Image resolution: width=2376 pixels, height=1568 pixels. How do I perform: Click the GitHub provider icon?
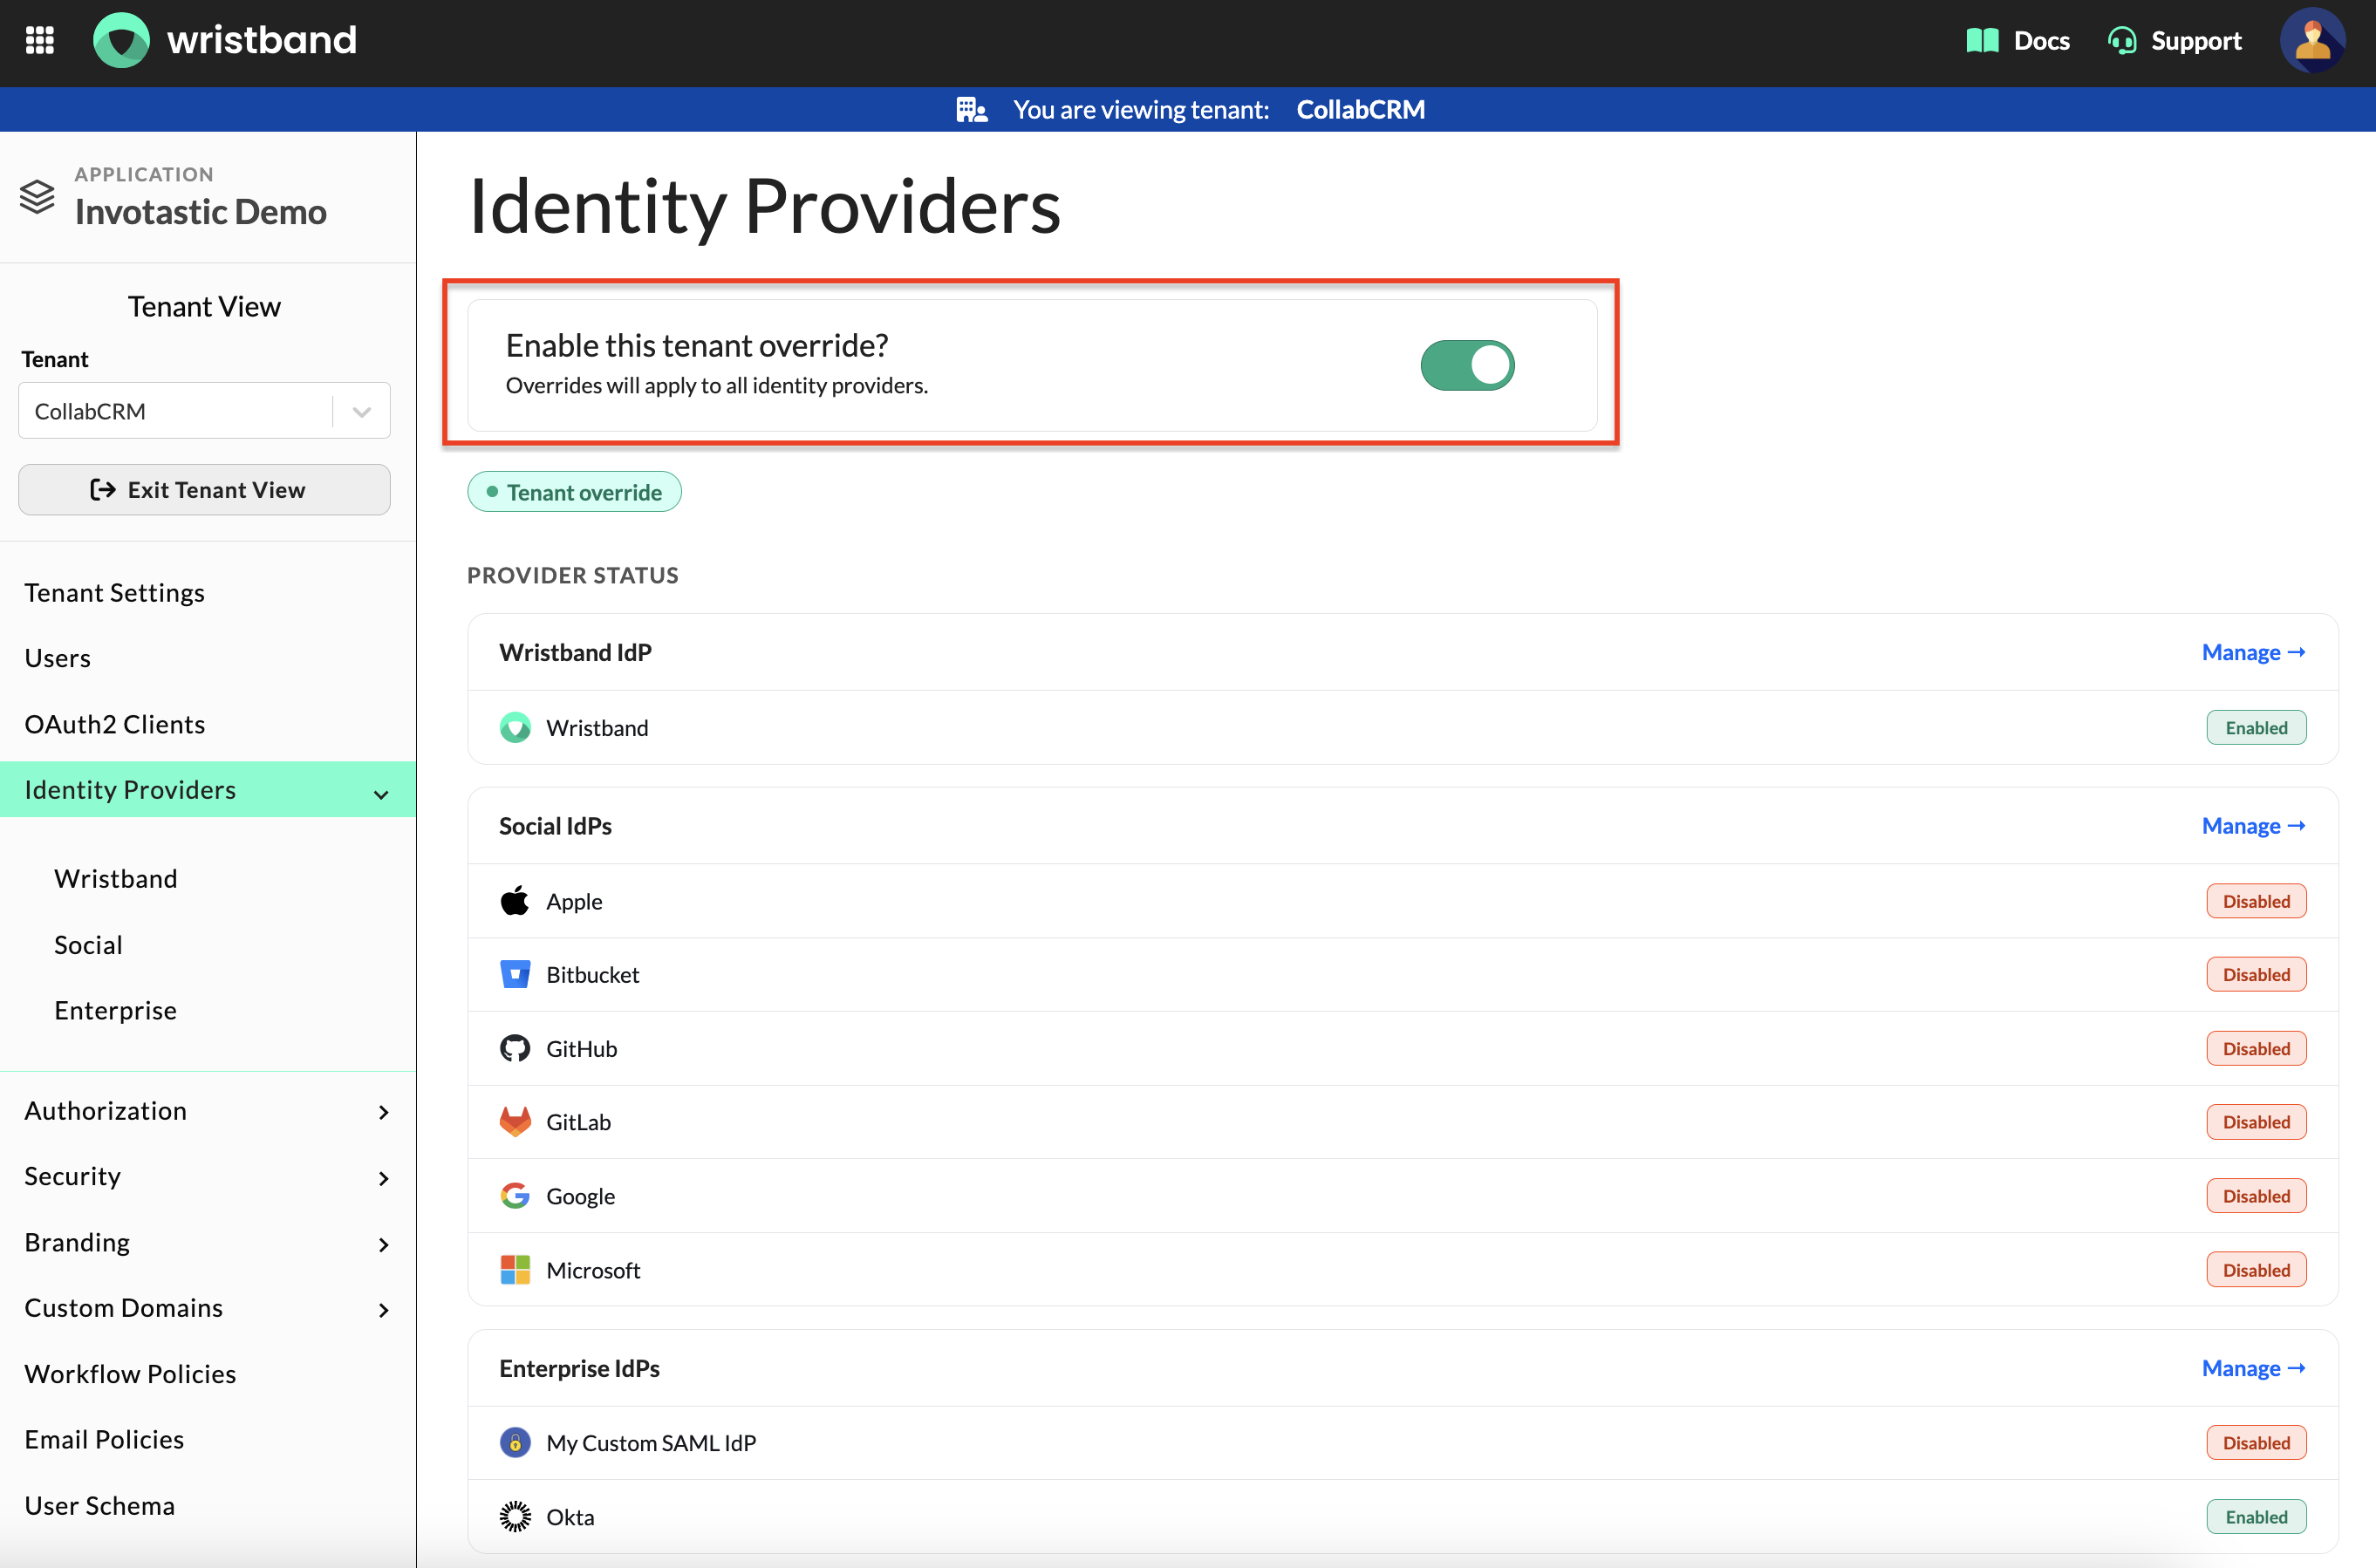coord(515,1048)
